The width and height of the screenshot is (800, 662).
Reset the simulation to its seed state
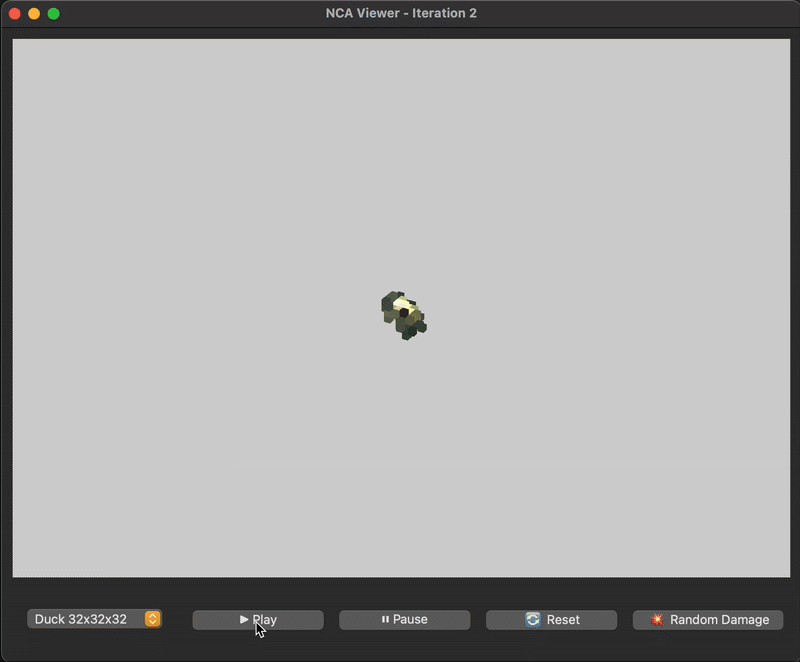pos(550,620)
